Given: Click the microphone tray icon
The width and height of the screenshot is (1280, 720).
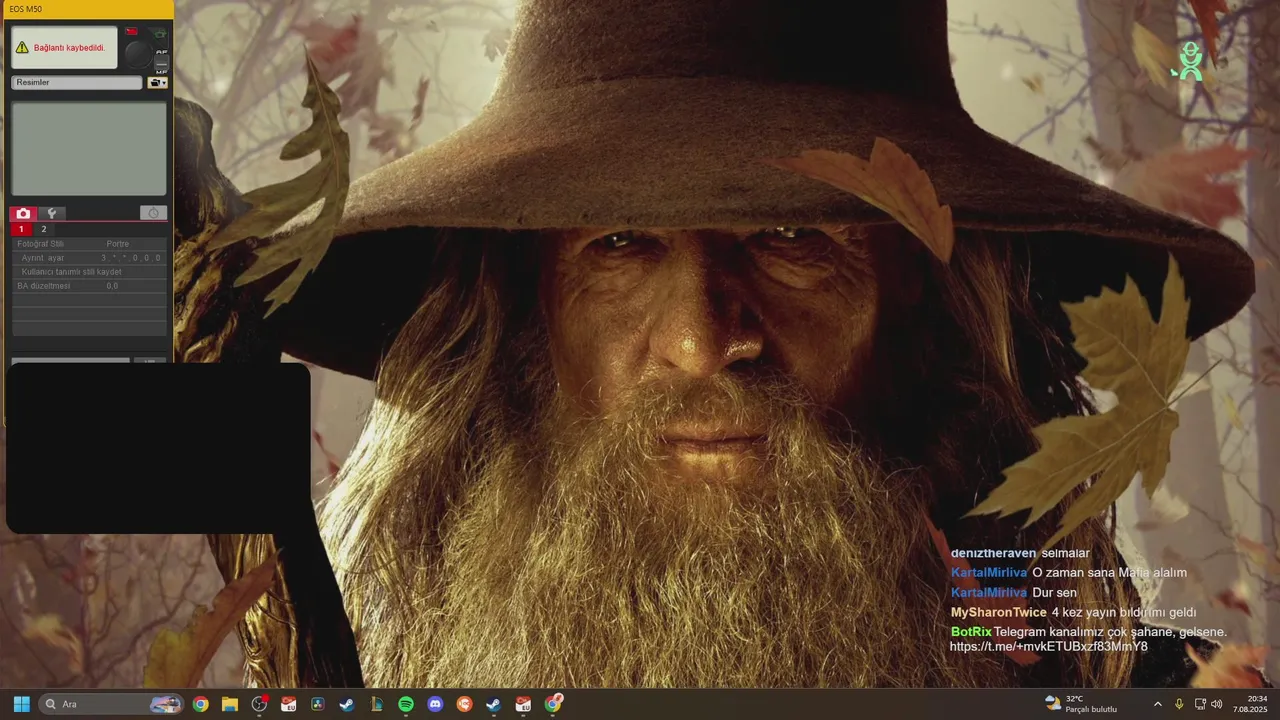Looking at the screenshot, I should (1180, 704).
